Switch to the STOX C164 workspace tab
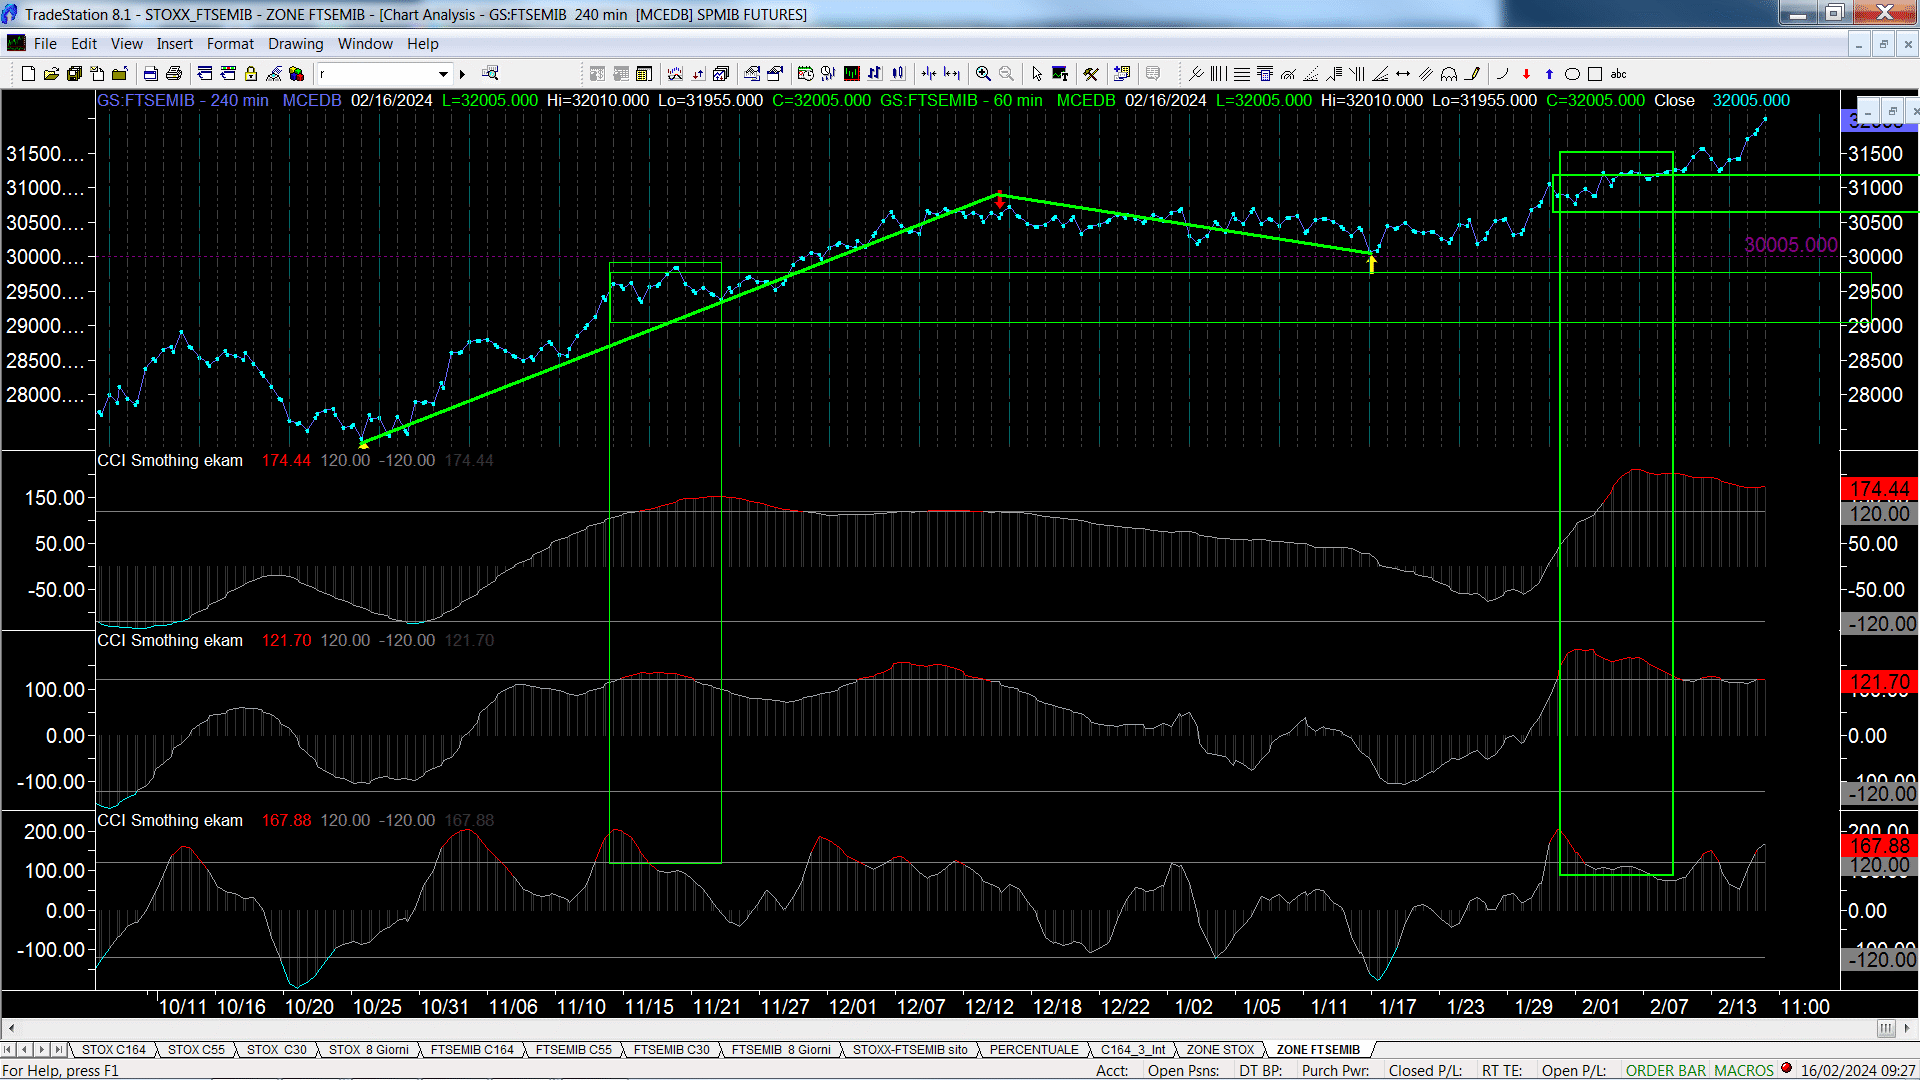The height and width of the screenshot is (1080, 1920). [x=113, y=1049]
